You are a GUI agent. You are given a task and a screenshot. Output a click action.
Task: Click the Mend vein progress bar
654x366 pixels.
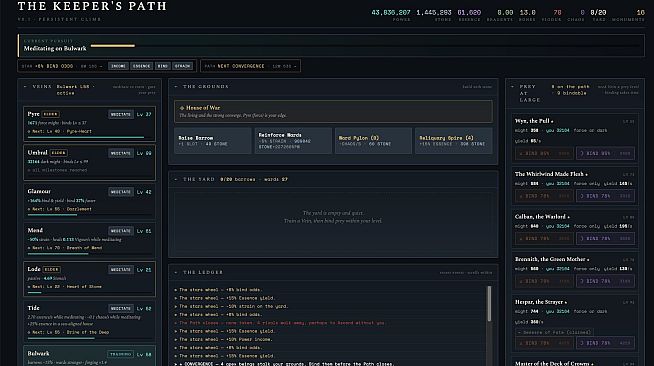[x=89, y=253]
